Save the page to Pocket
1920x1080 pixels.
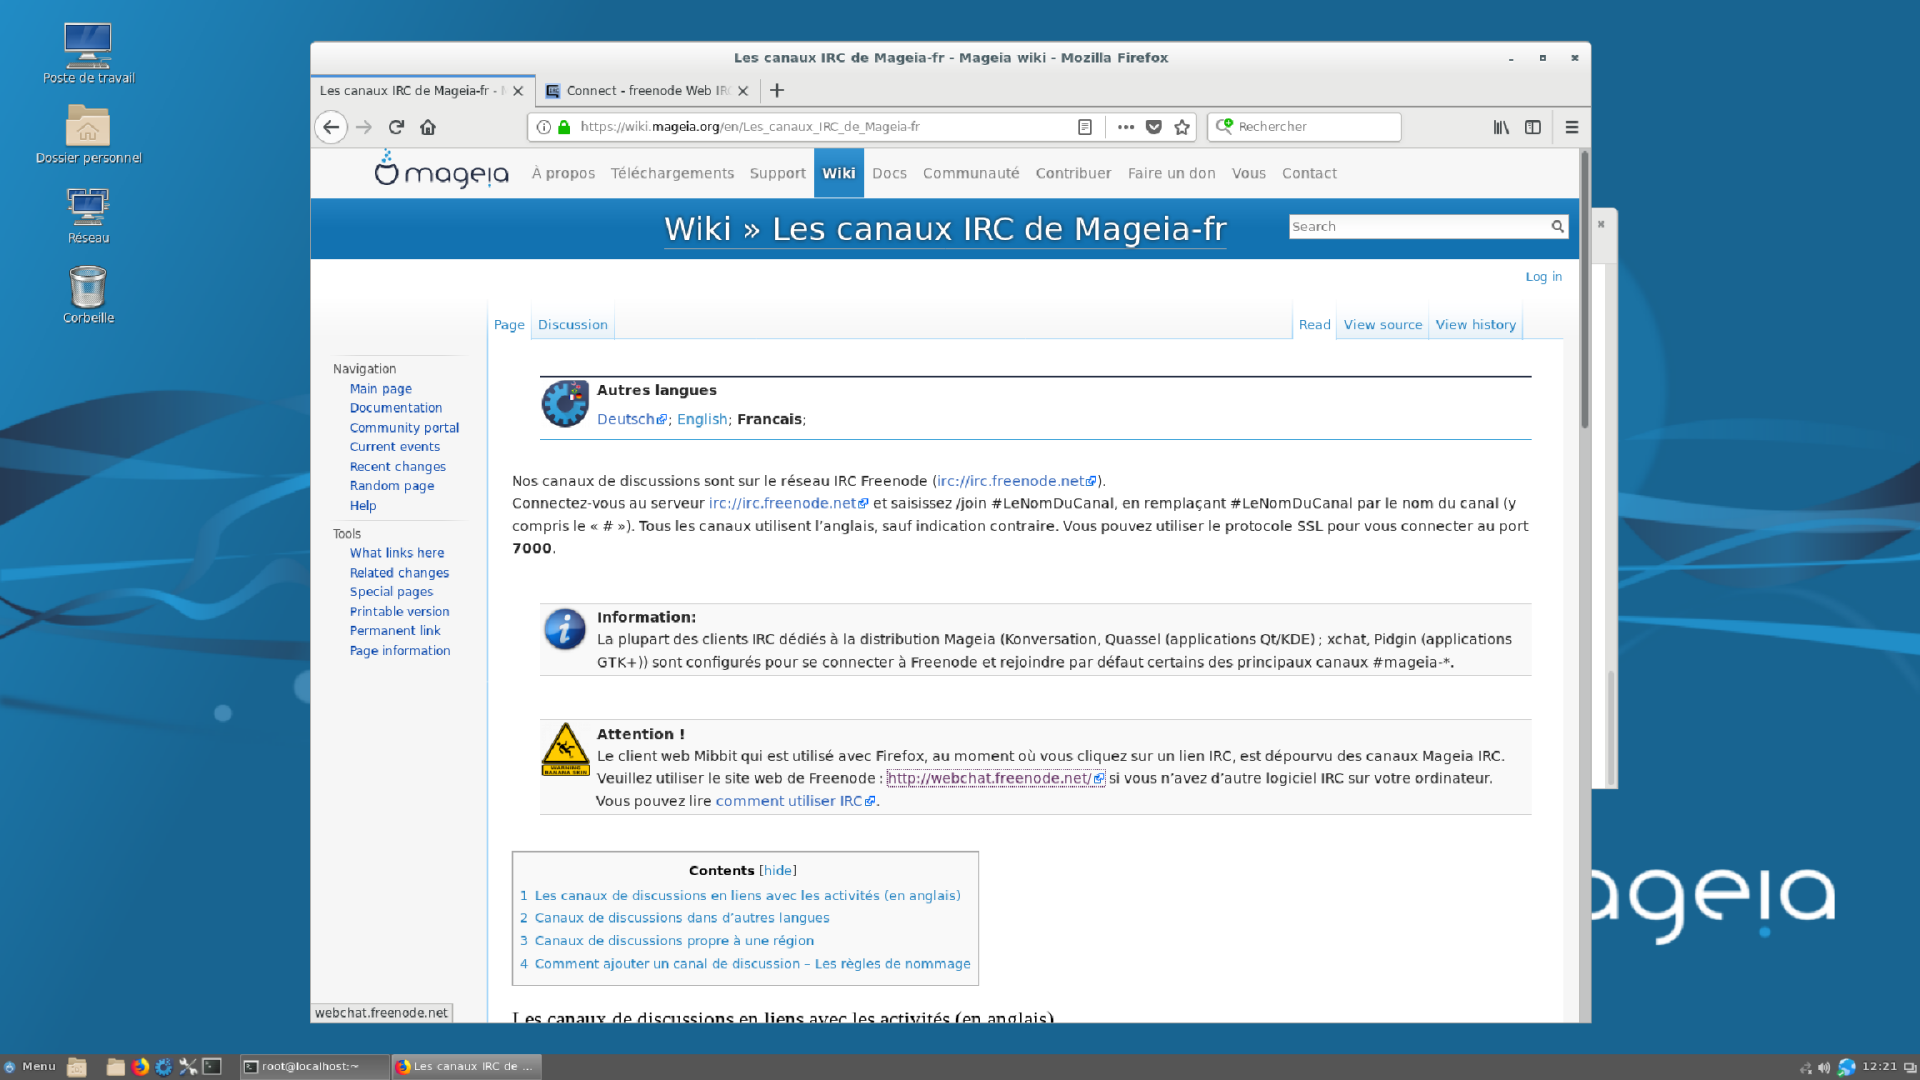(1154, 127)
